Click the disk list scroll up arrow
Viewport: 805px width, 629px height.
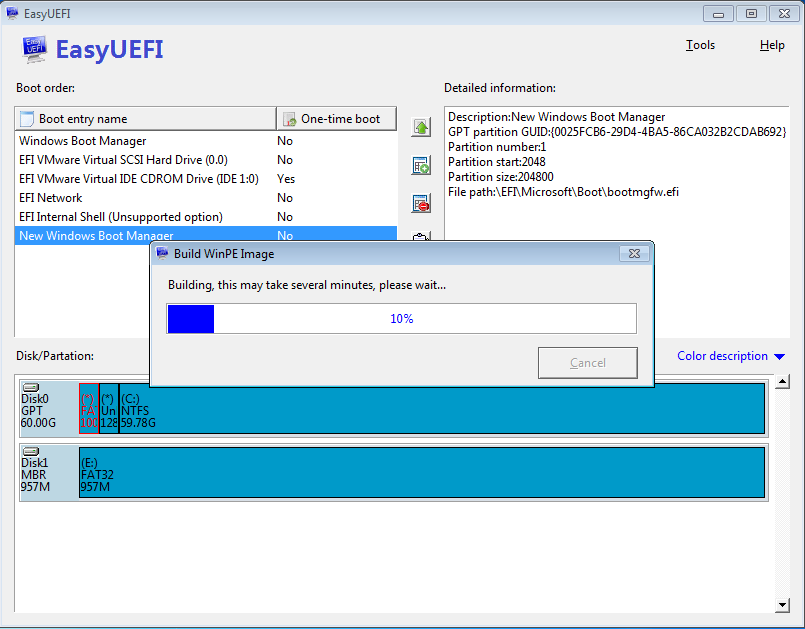point(782,382)
